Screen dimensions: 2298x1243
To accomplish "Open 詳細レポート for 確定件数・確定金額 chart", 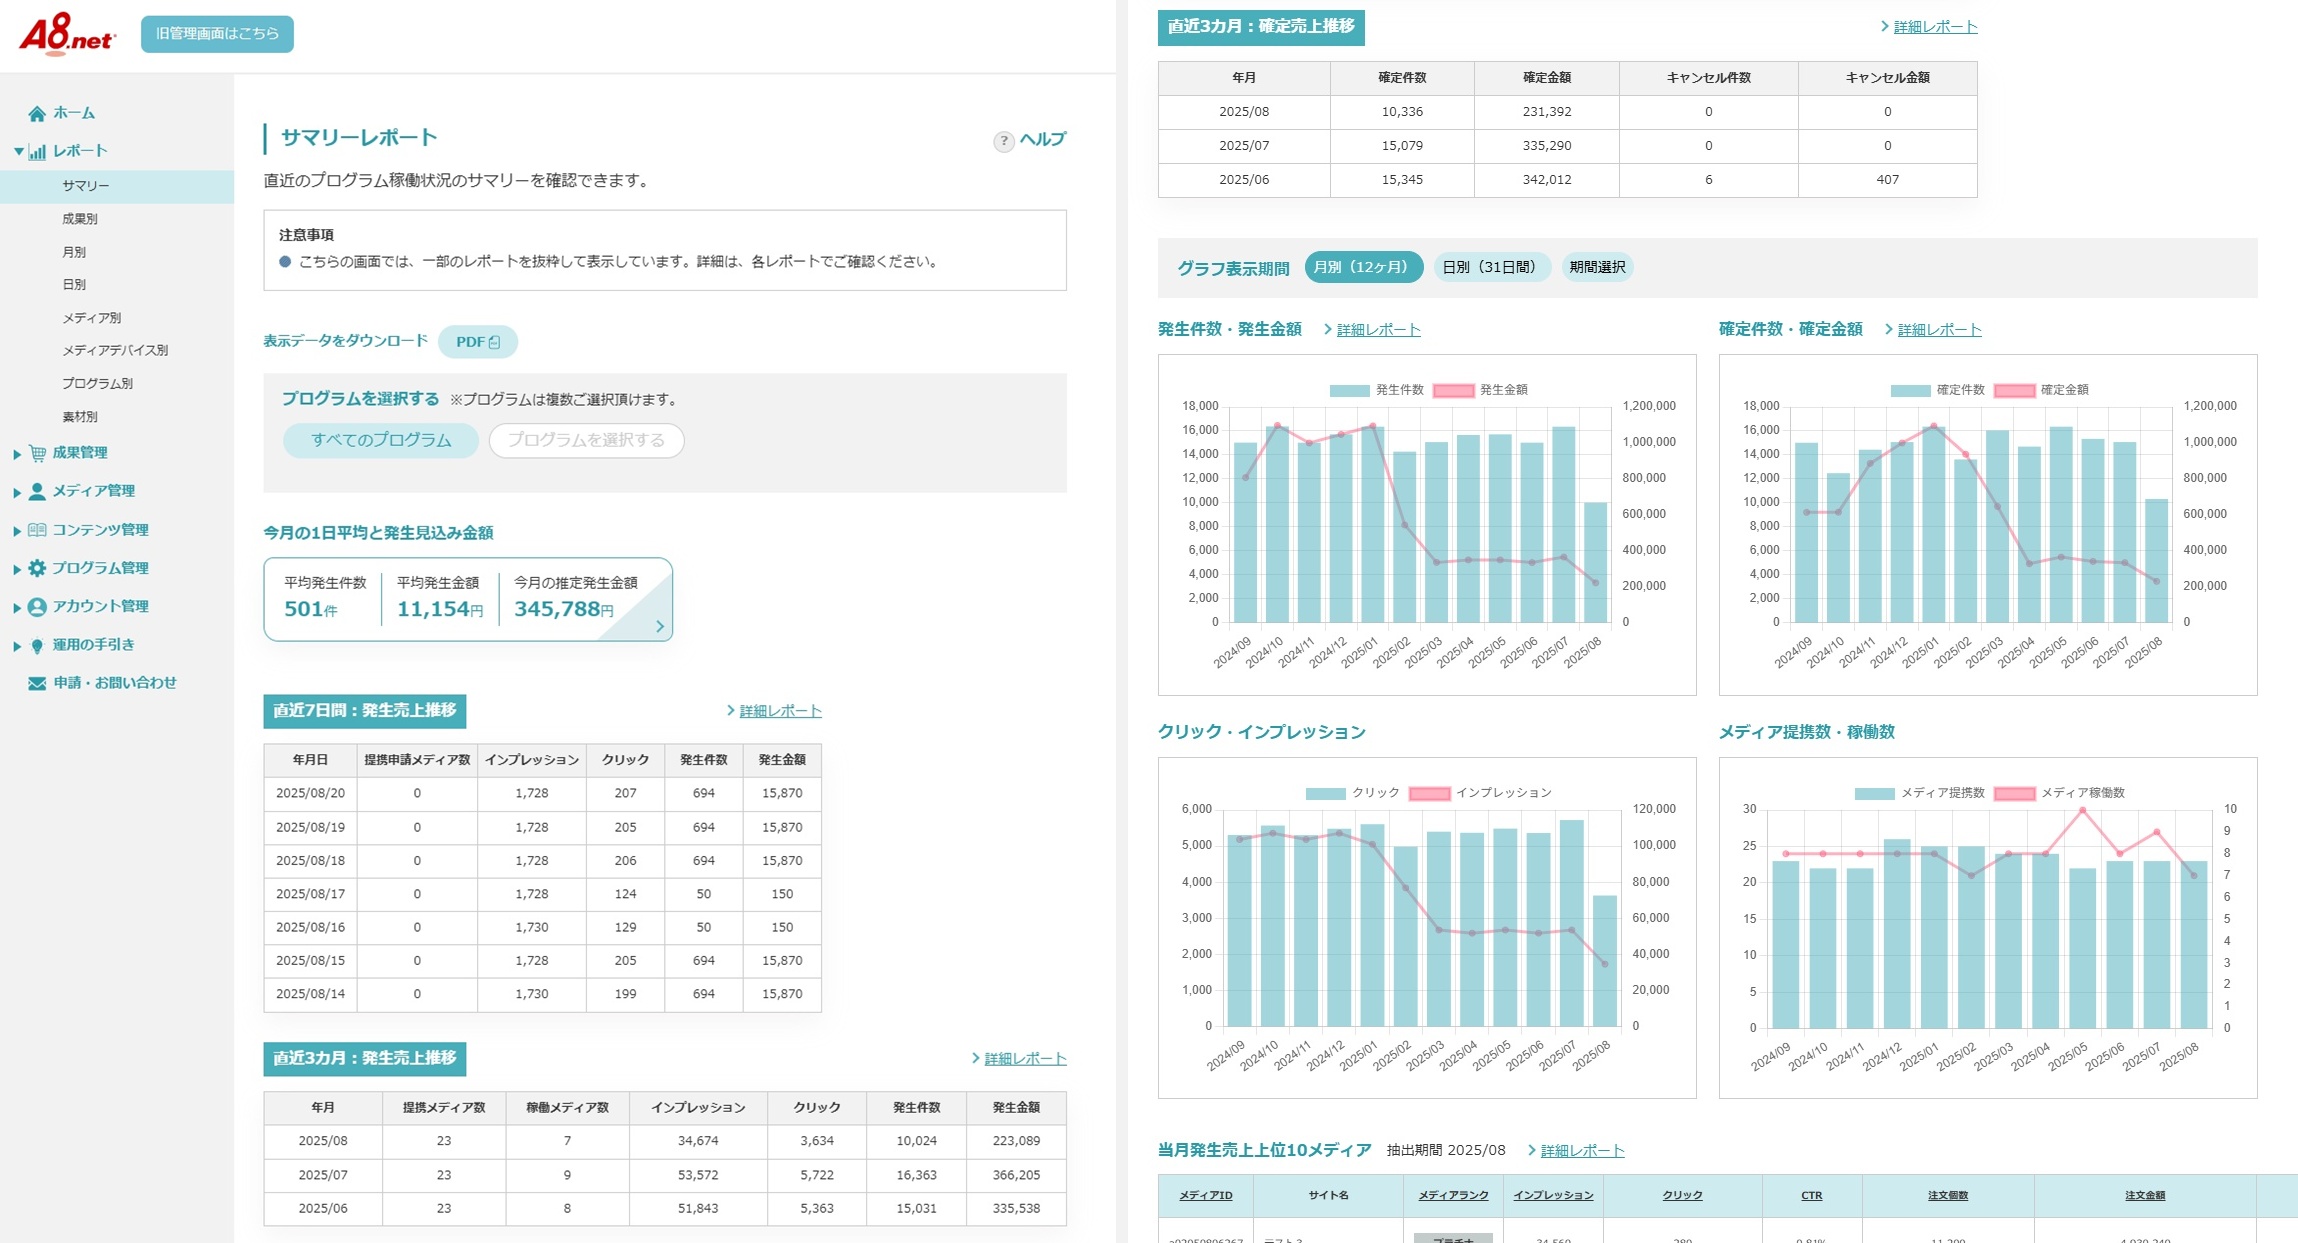I will pyautogui.click(x=1939, y=330).
